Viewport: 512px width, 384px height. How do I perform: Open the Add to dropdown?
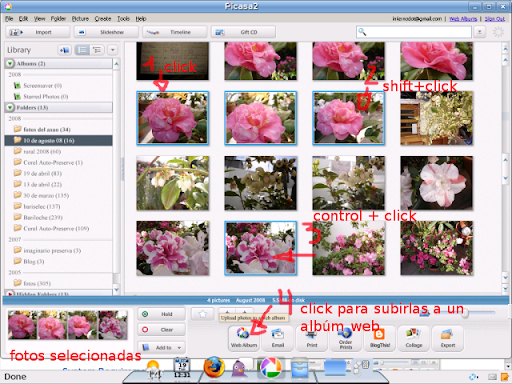tap(162, 348)
